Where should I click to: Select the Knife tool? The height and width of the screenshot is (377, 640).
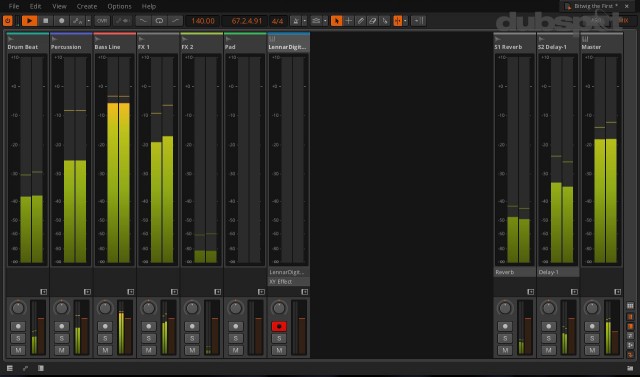click(x=384, y=21)
